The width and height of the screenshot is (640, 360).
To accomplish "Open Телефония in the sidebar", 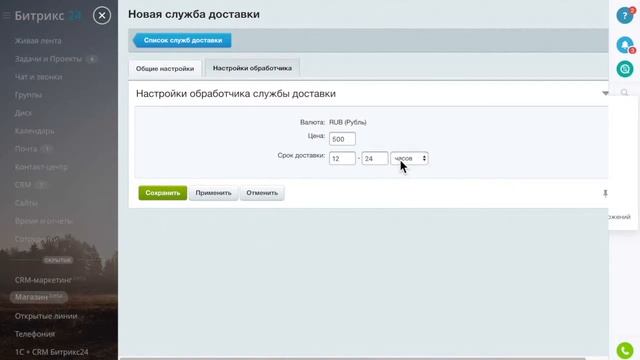I will tap(35, 334).
